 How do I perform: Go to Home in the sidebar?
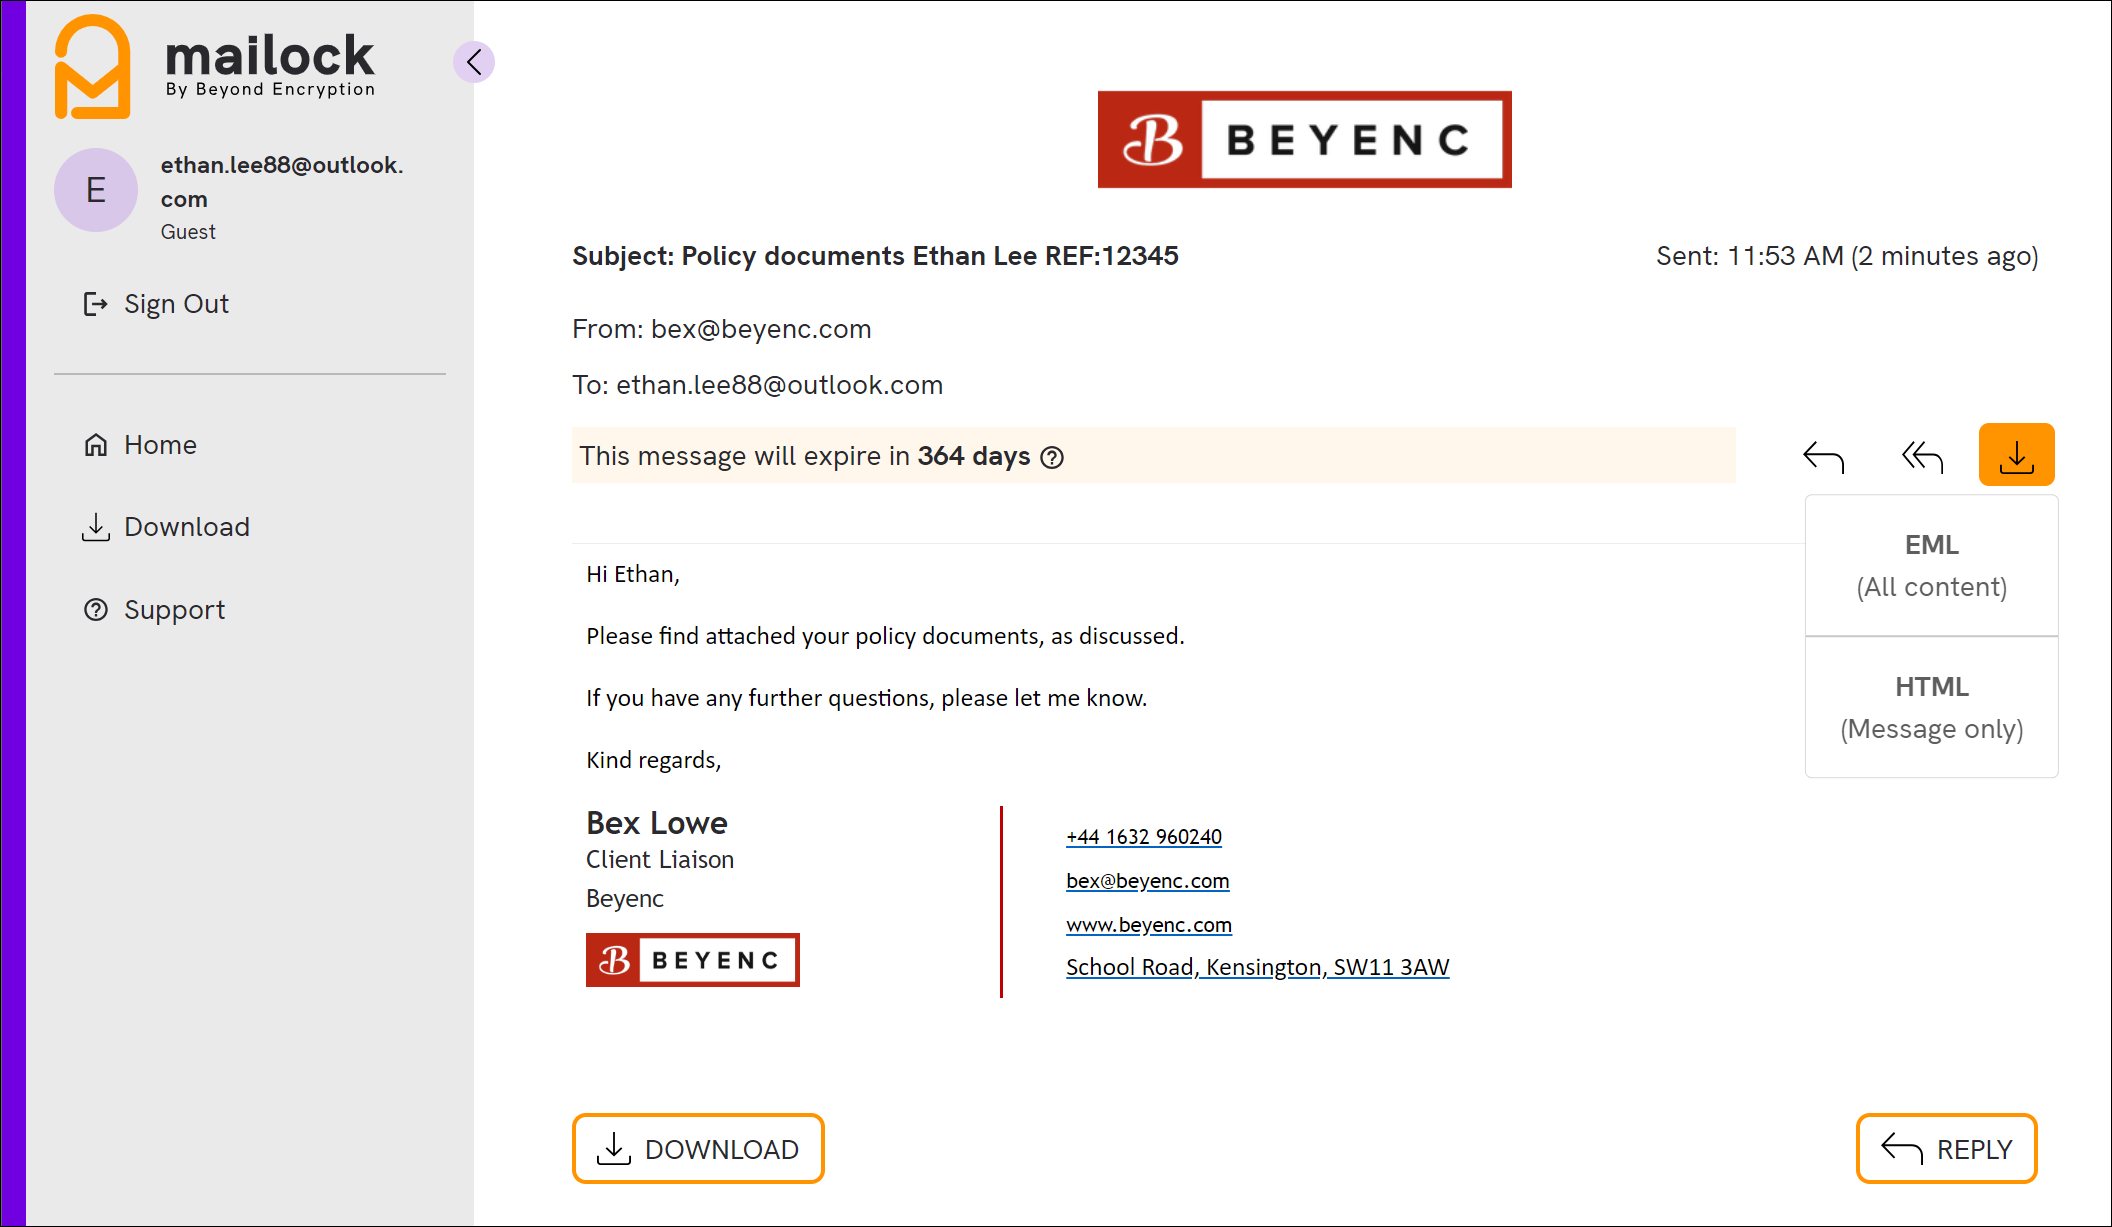tap(140, 445)
